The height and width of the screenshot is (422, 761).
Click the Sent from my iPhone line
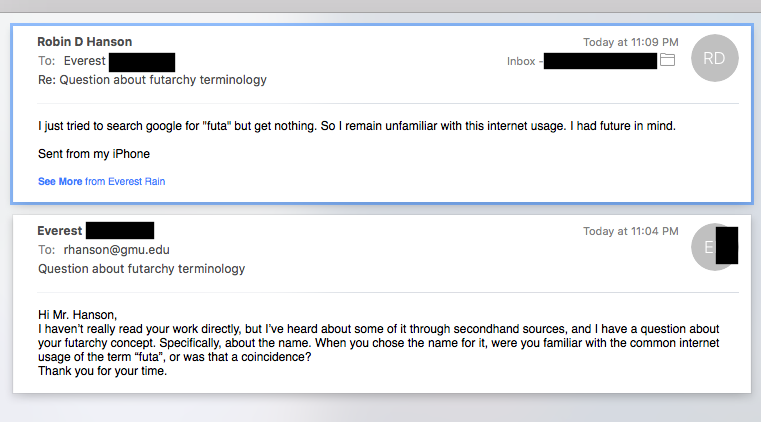click(93, 154)
